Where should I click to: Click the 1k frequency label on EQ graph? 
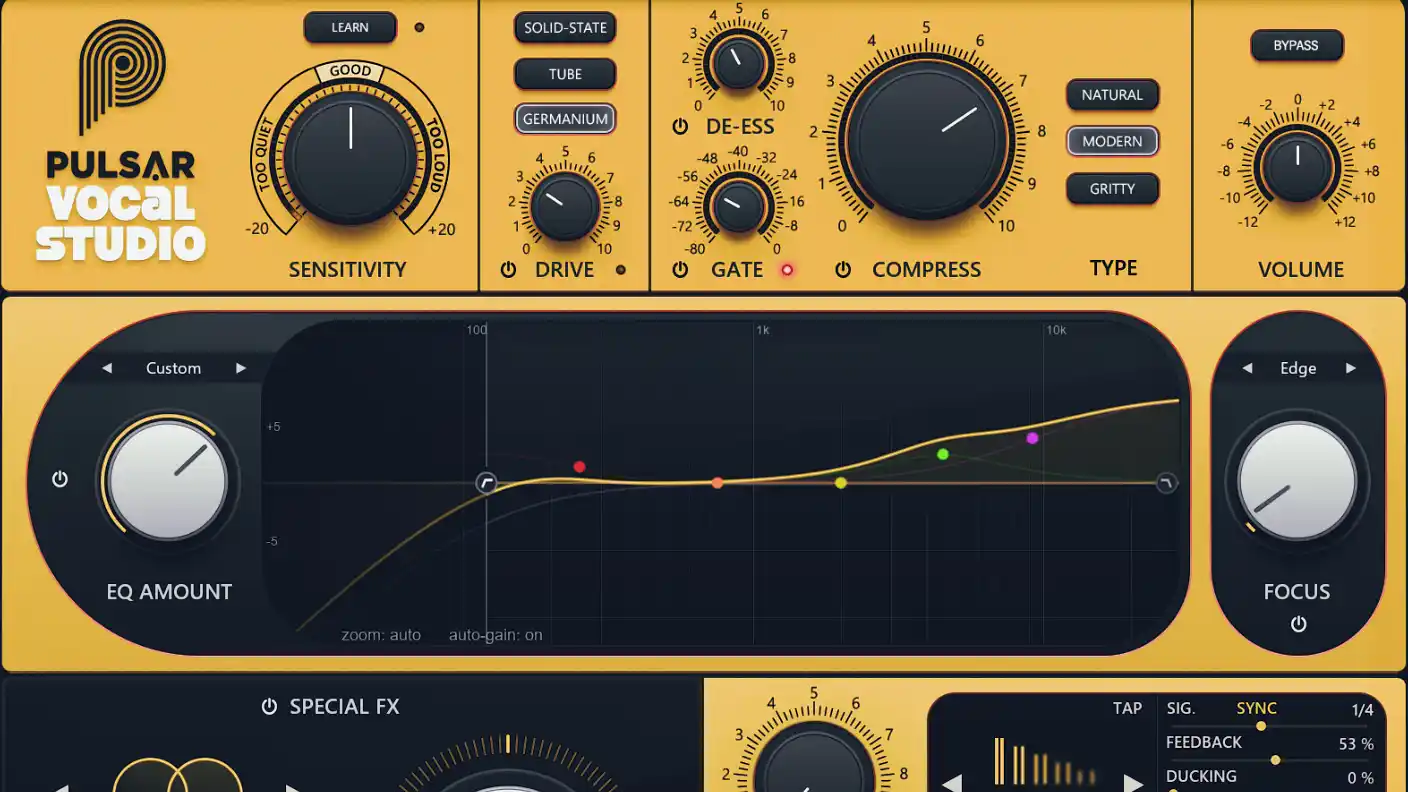point(763,330)
